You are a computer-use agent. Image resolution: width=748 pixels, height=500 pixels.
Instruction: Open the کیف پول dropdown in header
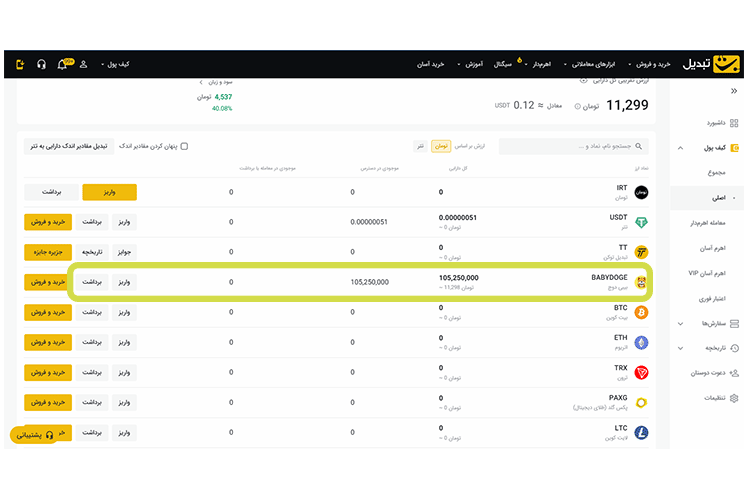(116, 64)
